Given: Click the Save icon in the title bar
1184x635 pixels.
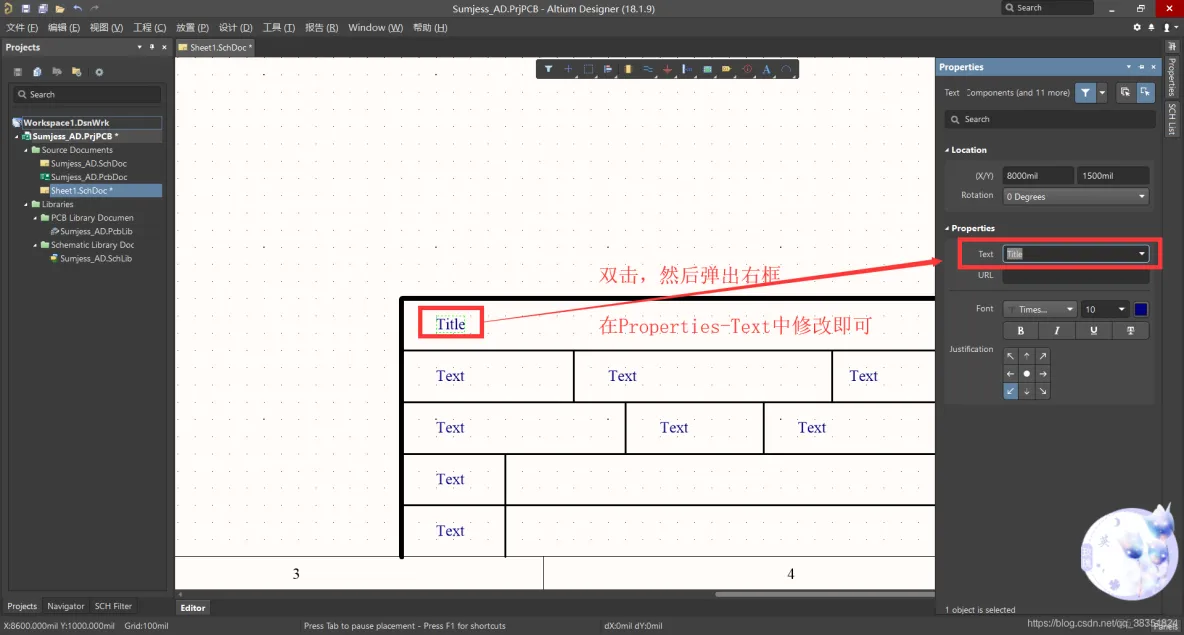Looking at the screenshot, I should [x=26, y=8].
